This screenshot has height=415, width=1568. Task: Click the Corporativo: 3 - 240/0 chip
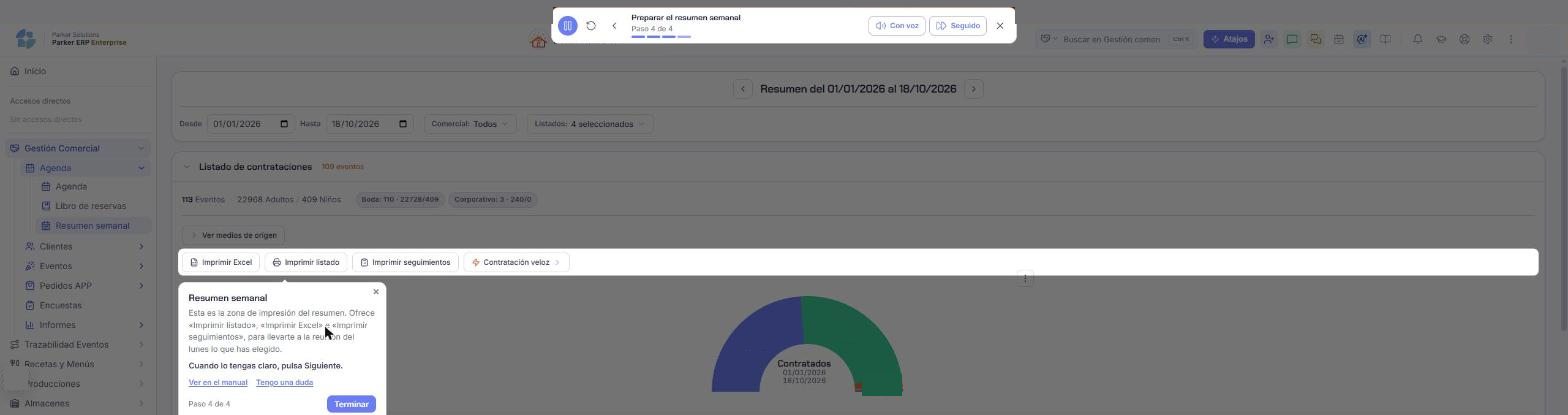493,199
